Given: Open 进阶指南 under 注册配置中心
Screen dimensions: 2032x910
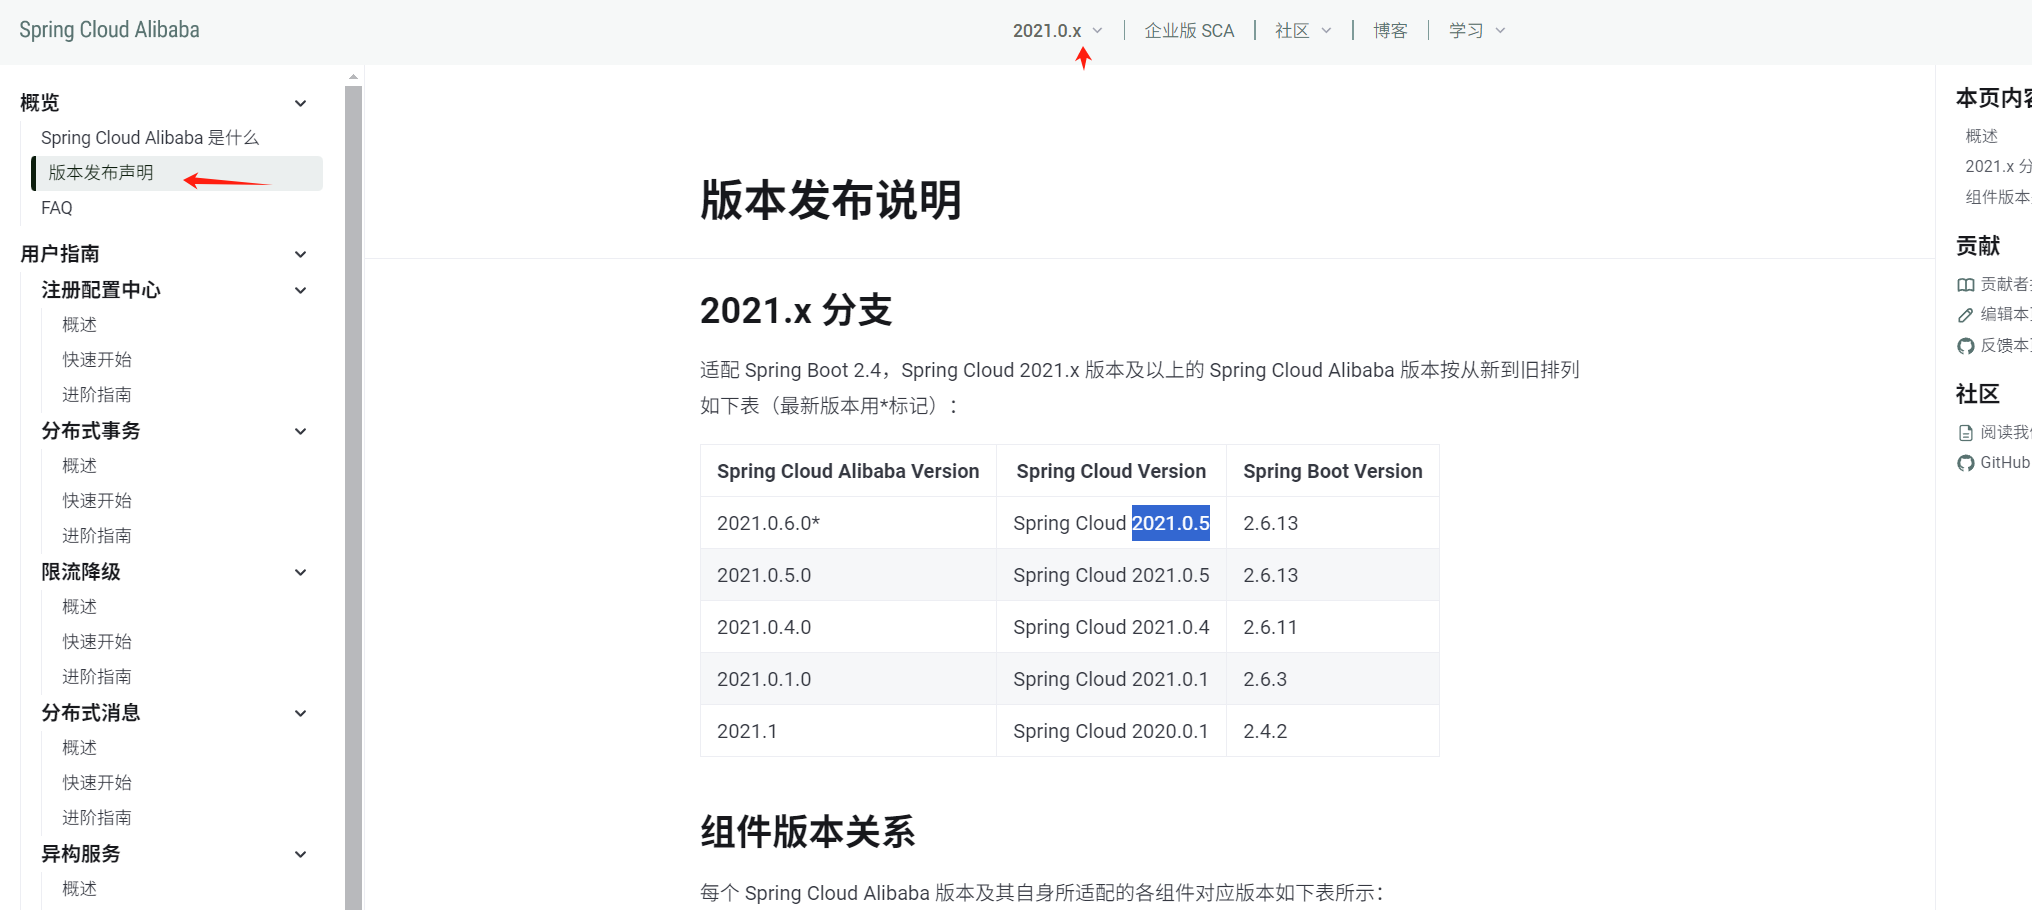Looking at the screenshot, I should [x=97, y=395].
